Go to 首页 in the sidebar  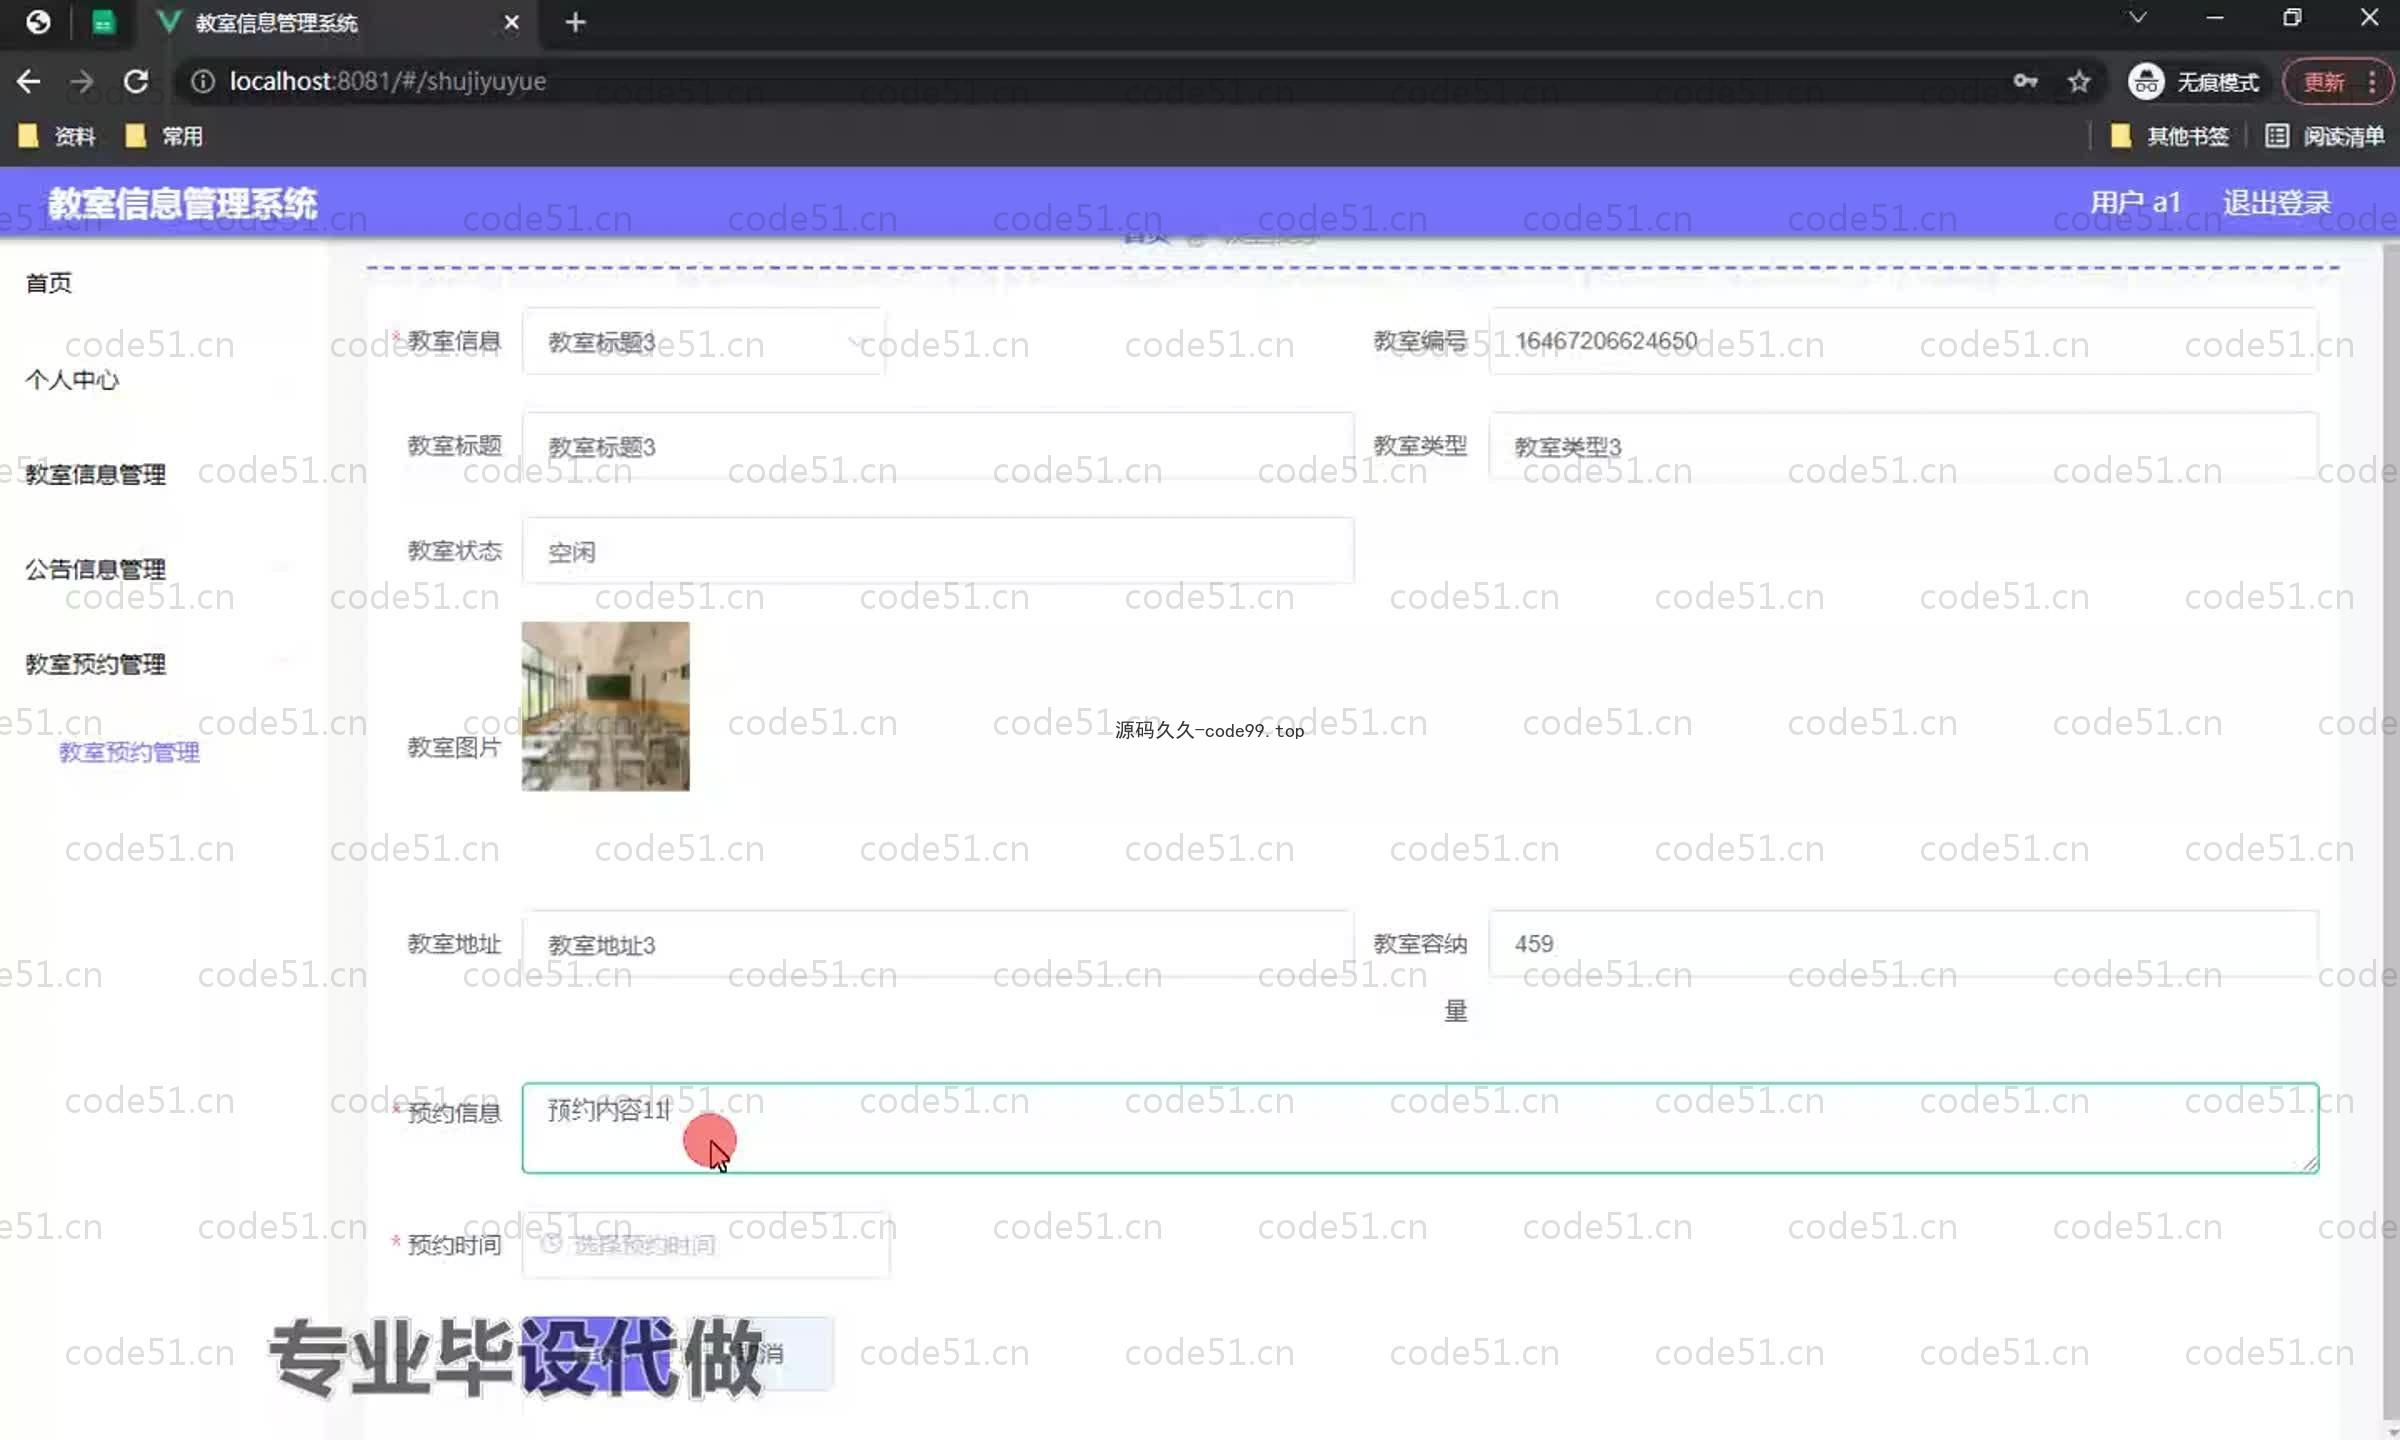pos(49,283)
